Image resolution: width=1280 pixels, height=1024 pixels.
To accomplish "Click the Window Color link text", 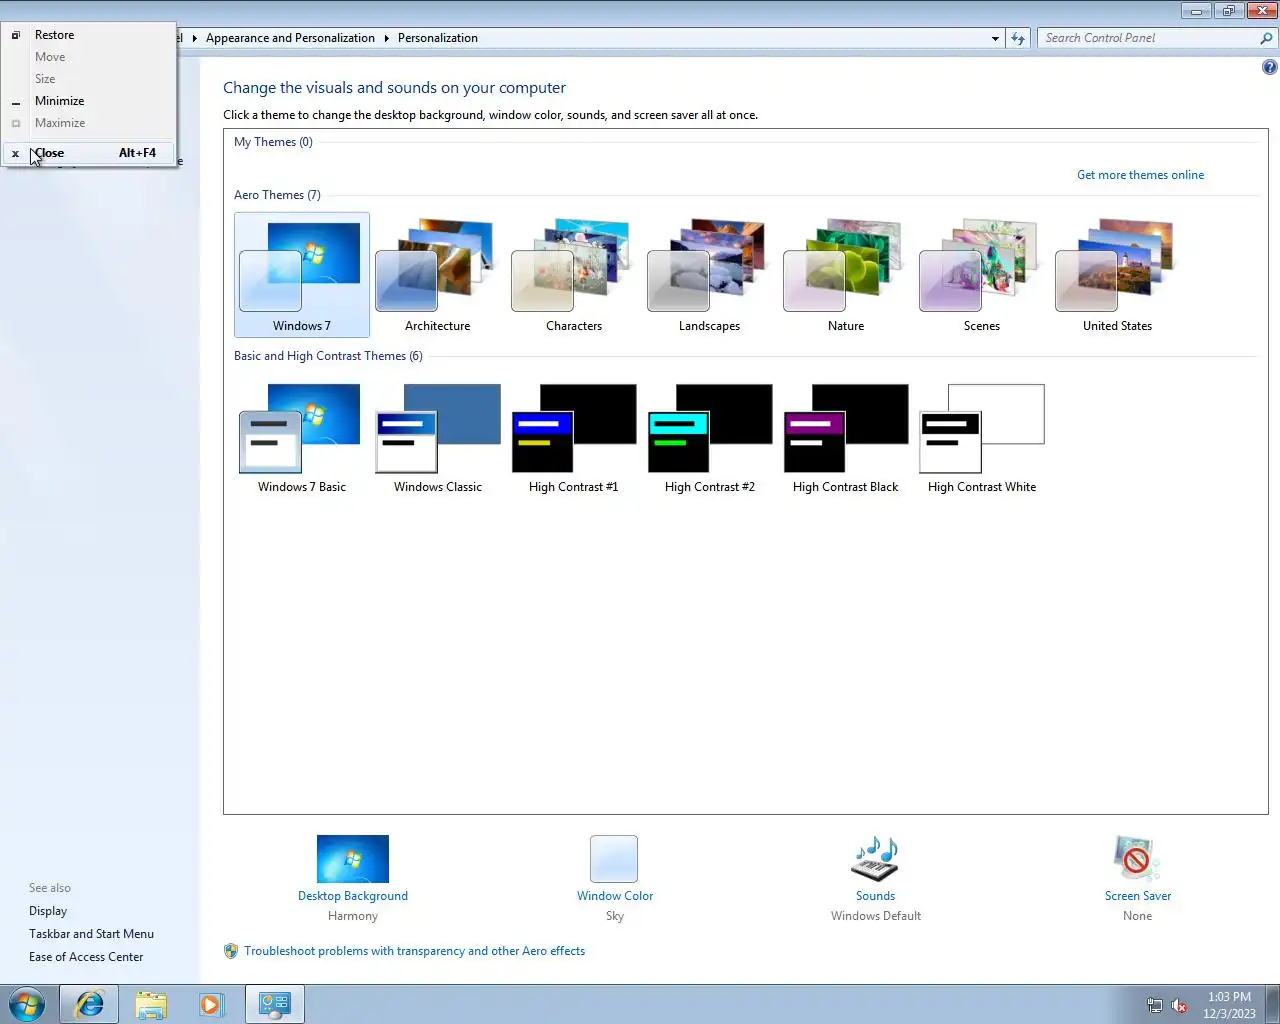I will point(614,896).
